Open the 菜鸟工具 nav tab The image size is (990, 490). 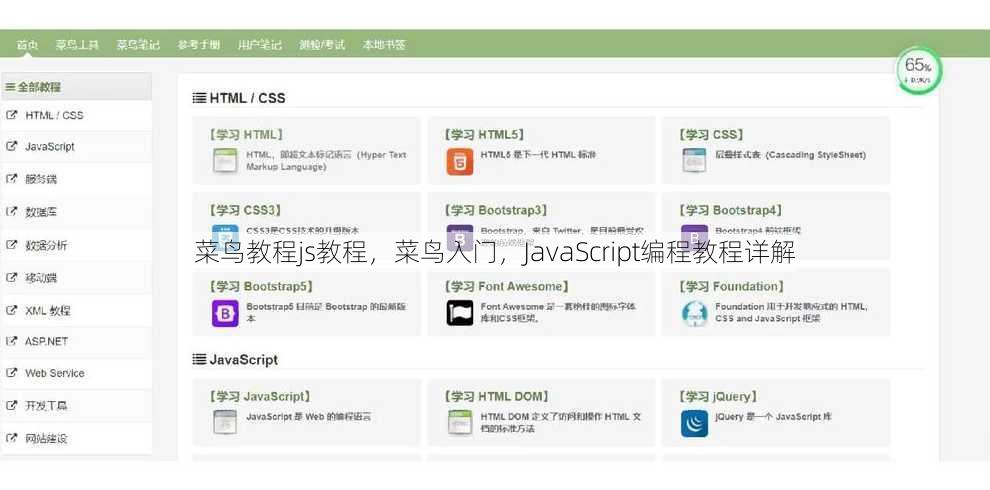coord(77,45)
